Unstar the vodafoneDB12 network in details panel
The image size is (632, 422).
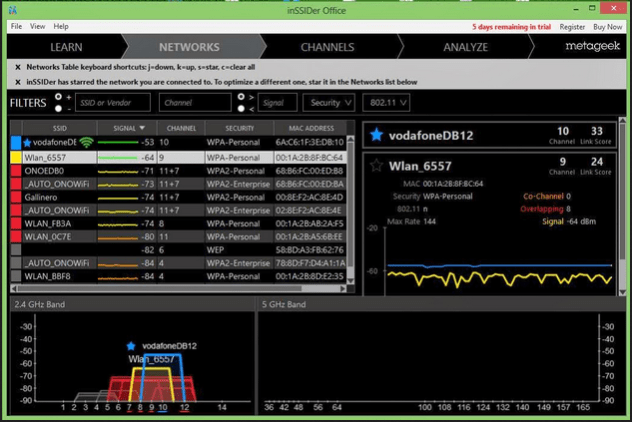click(376, 135)
